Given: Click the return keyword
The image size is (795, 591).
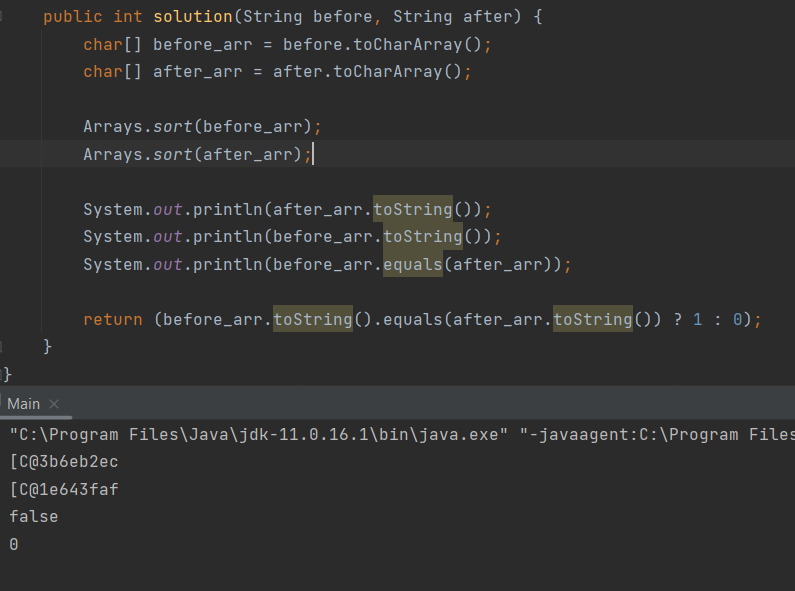Looking at the screenshot, I should pyautogui.click(x=113, y=319).
